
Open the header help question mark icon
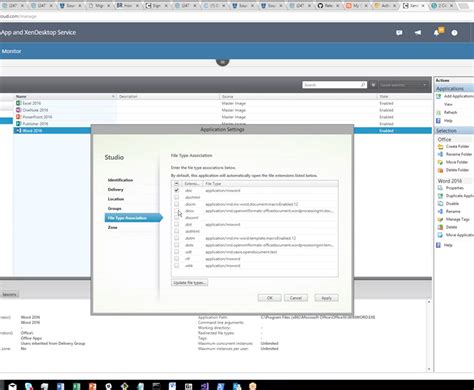454,33
